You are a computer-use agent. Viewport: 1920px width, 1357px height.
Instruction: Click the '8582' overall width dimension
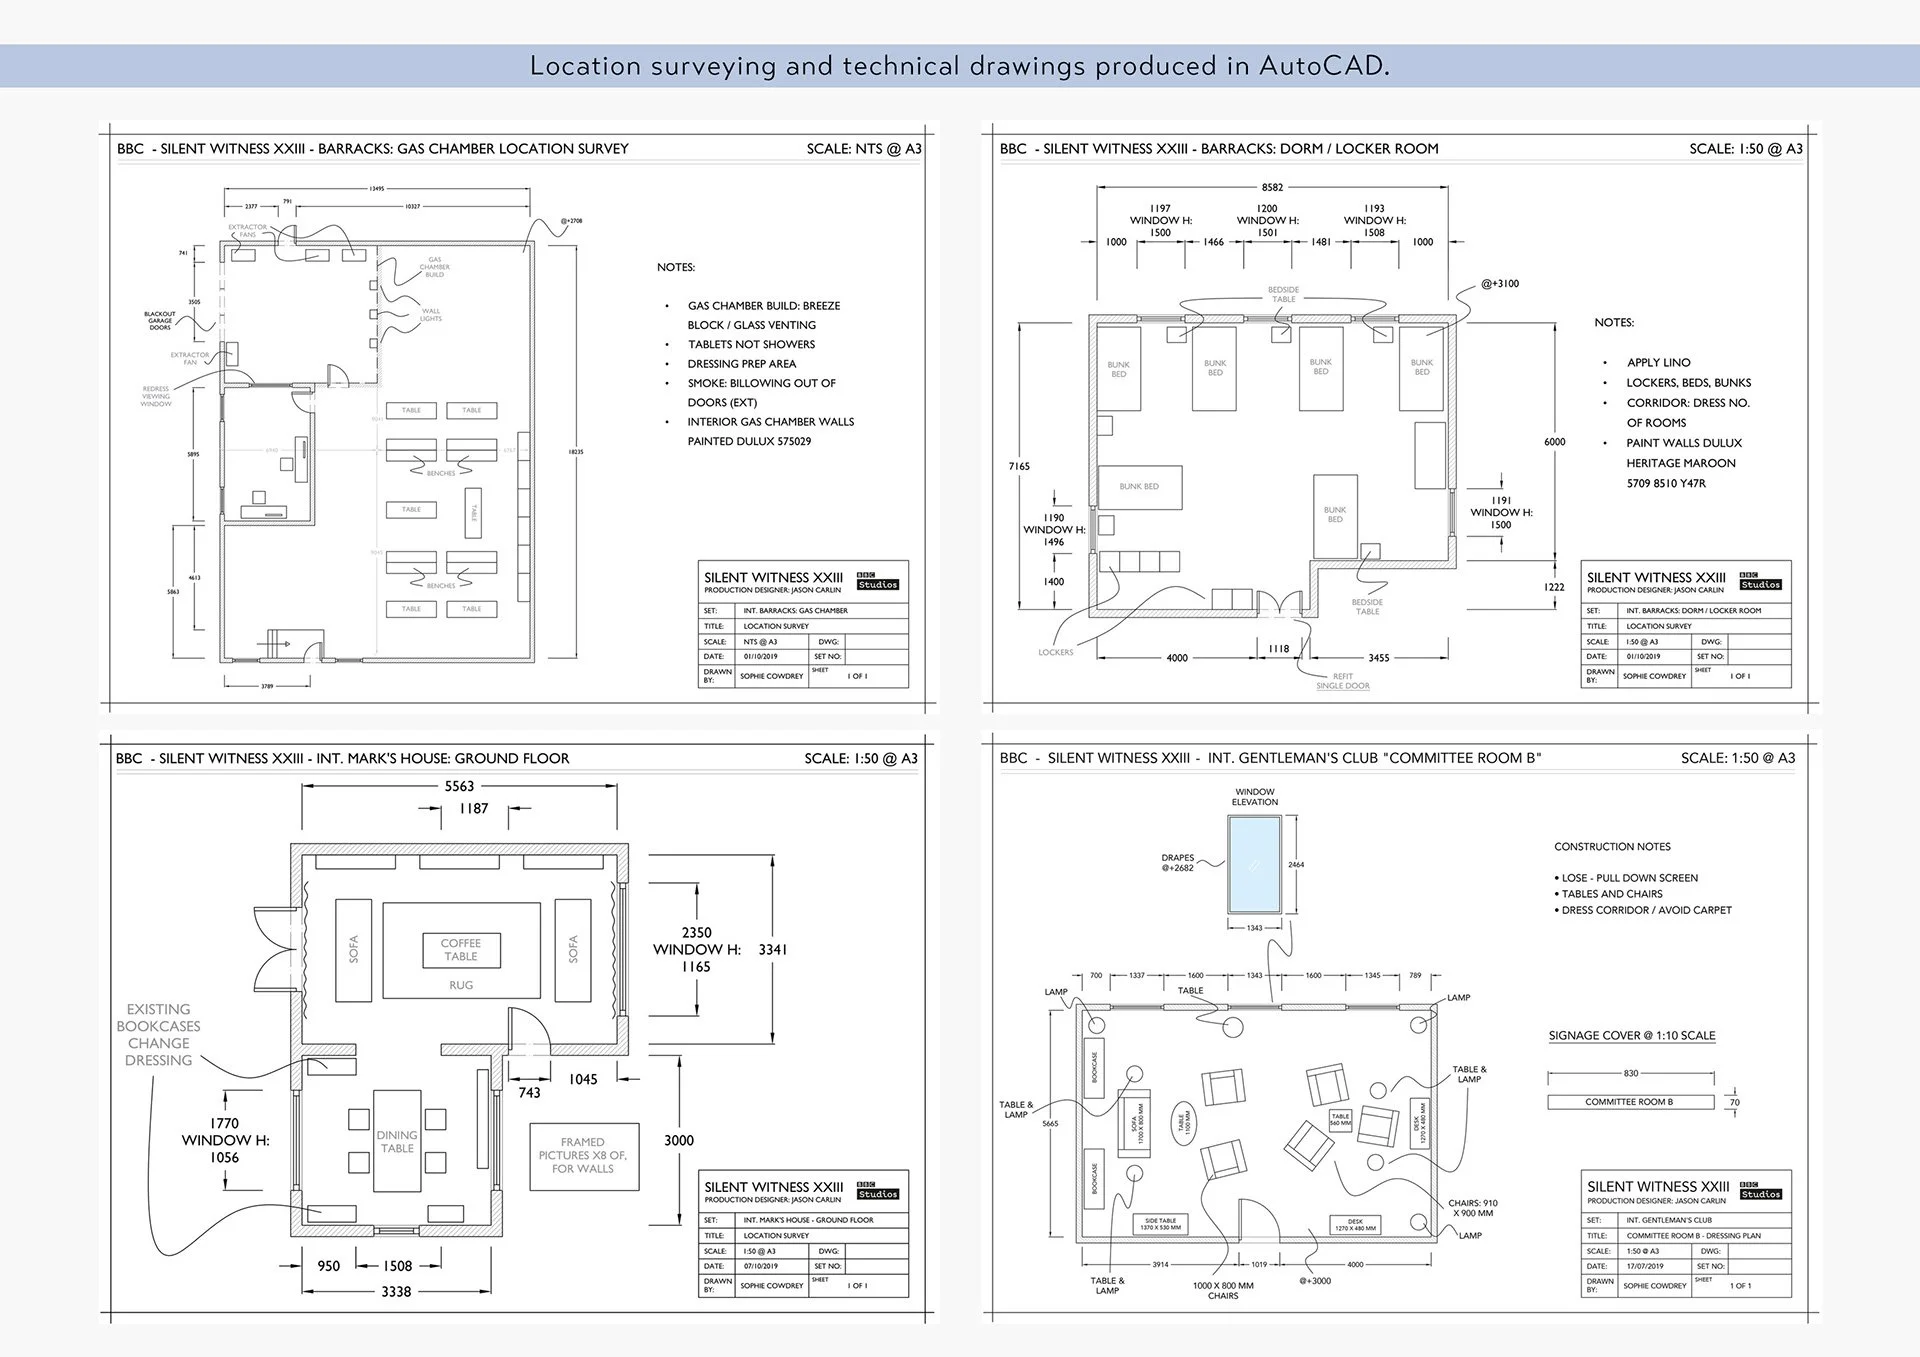1272,187
